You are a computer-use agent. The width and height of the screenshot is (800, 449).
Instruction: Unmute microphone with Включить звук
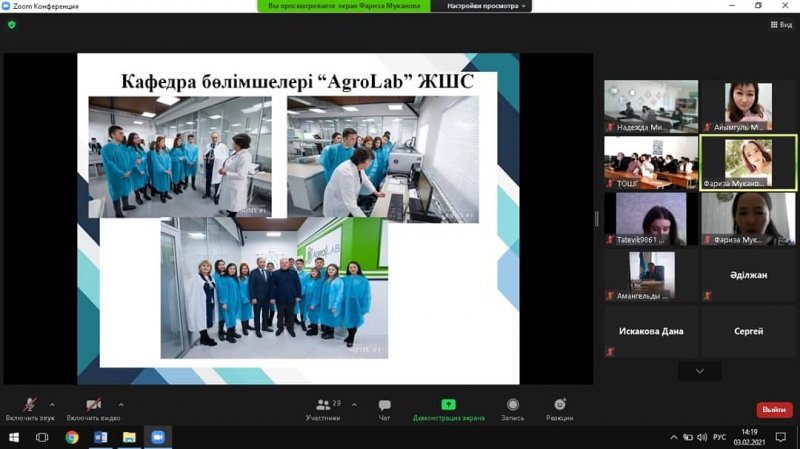[x=29, y=407]
